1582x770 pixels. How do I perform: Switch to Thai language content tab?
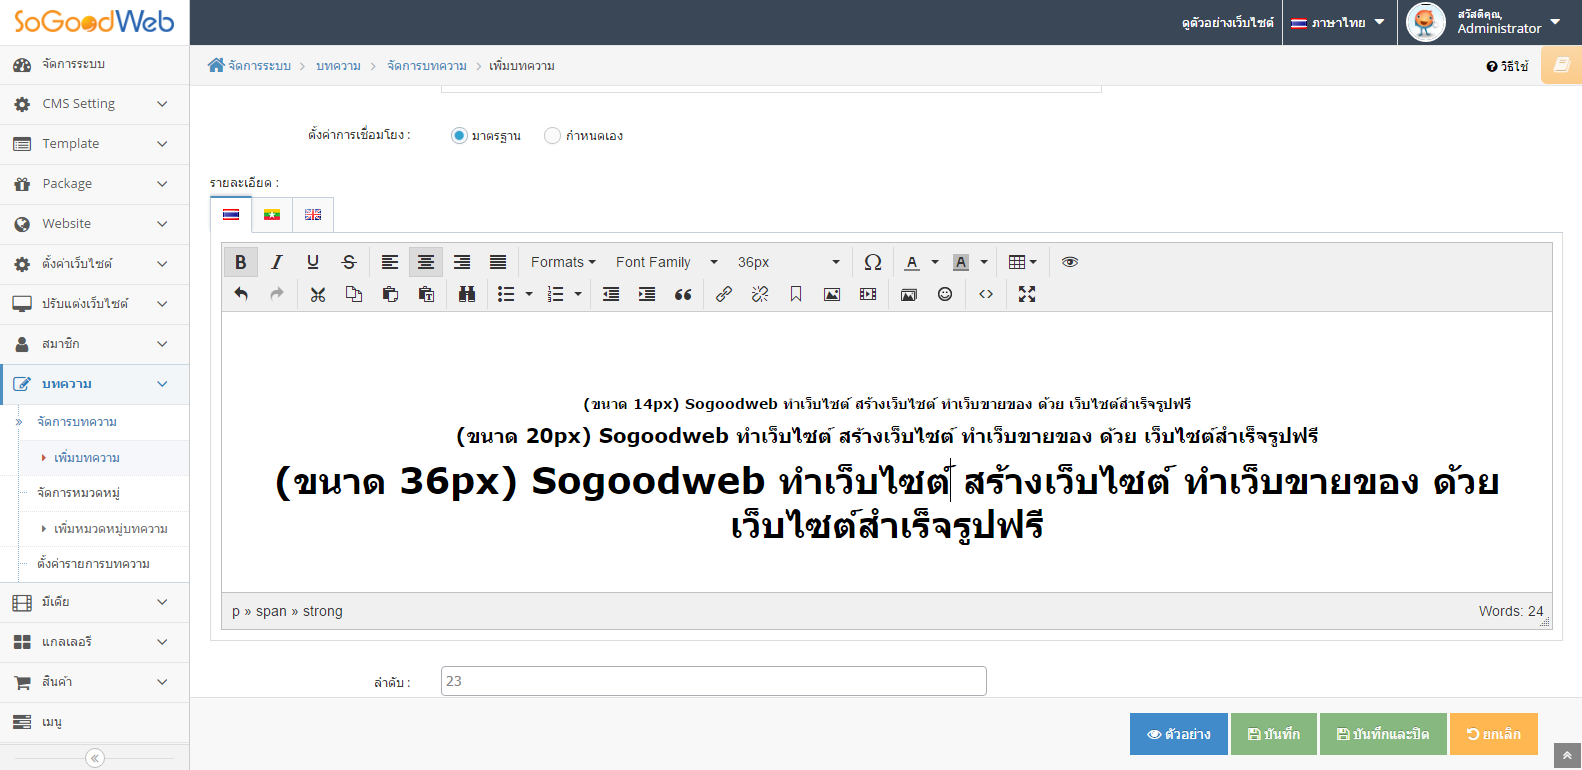click(x=231, y=214)
